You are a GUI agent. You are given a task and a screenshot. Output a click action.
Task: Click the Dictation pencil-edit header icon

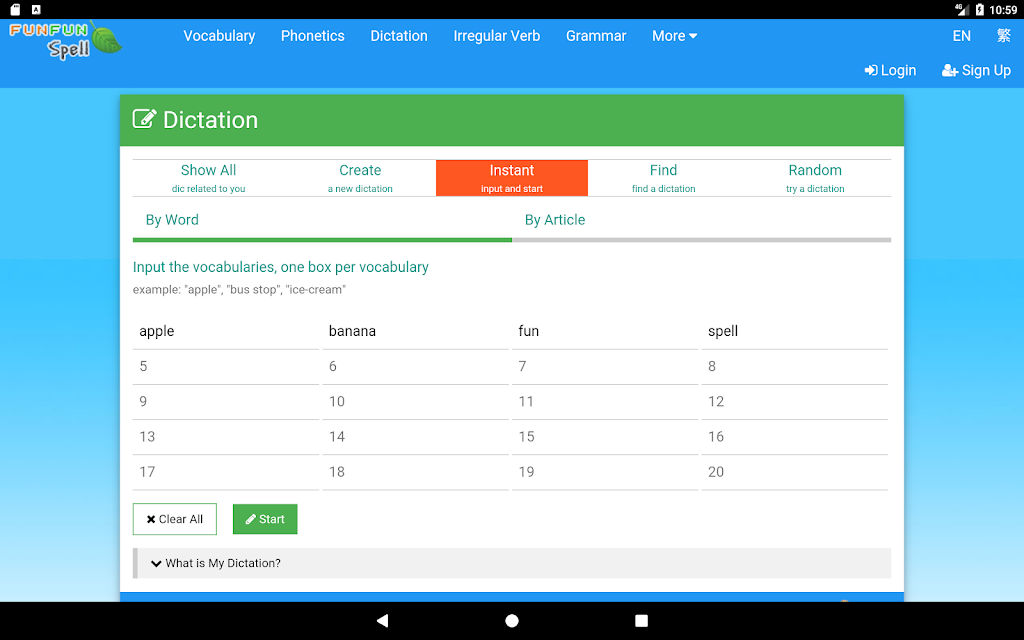(x=144, y=120)
